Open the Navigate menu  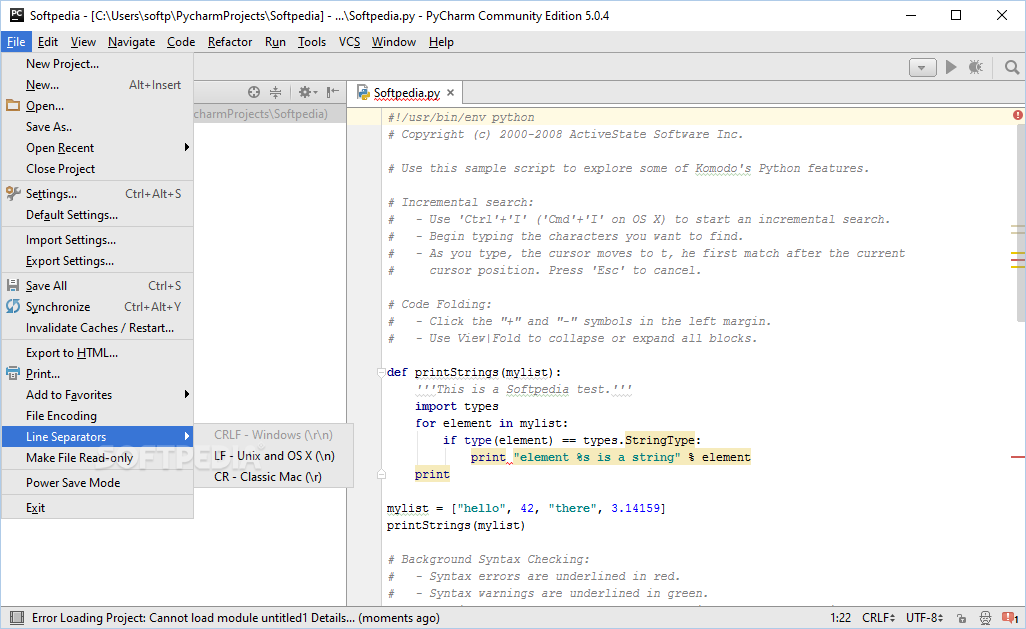coord(132,42)
